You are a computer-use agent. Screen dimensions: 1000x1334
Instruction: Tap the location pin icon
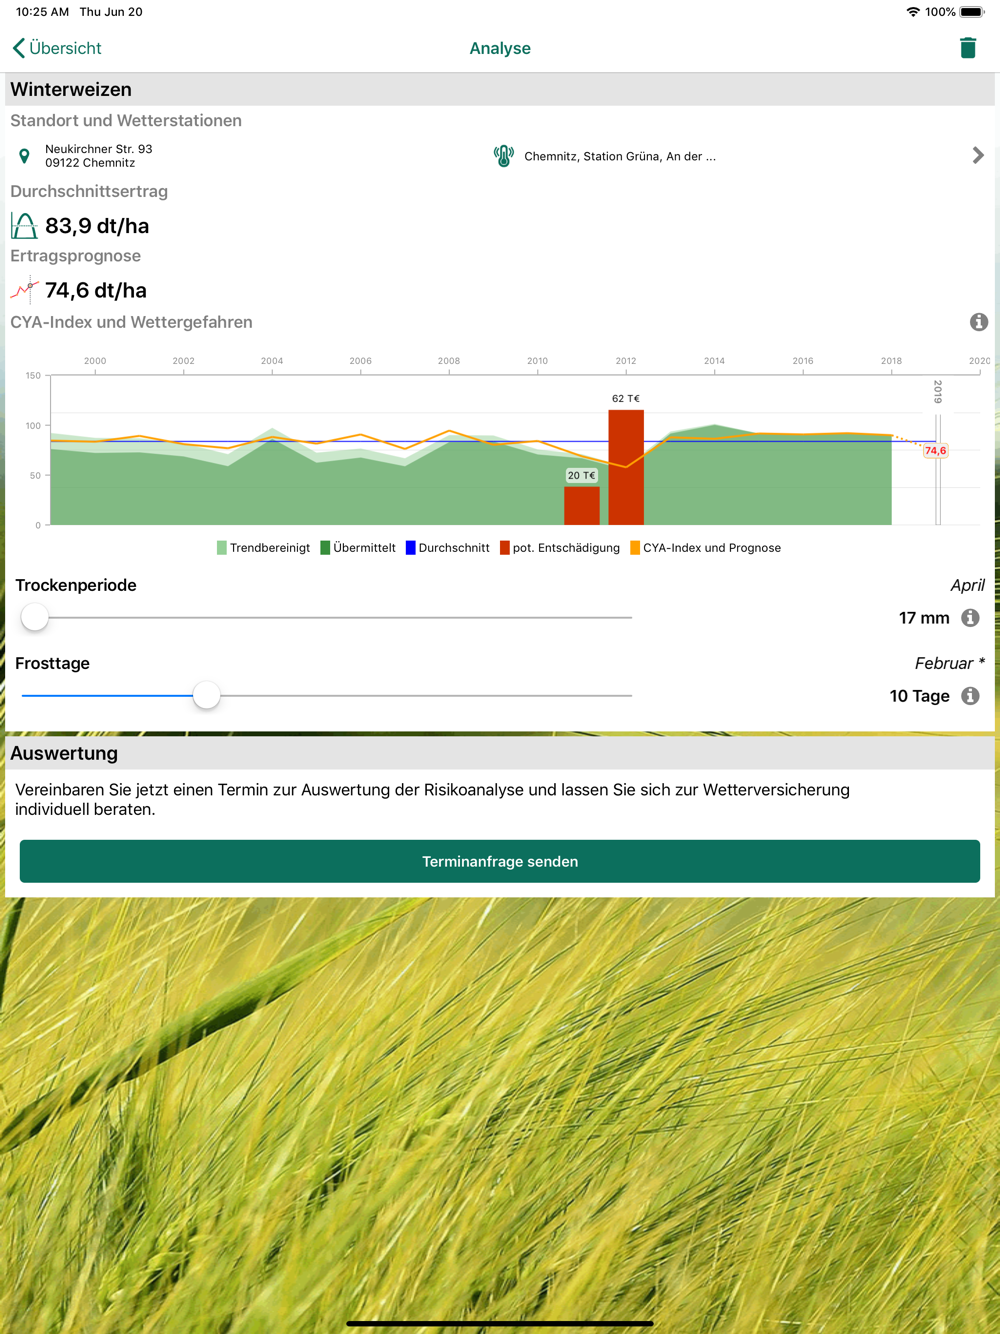coord(24,156)
